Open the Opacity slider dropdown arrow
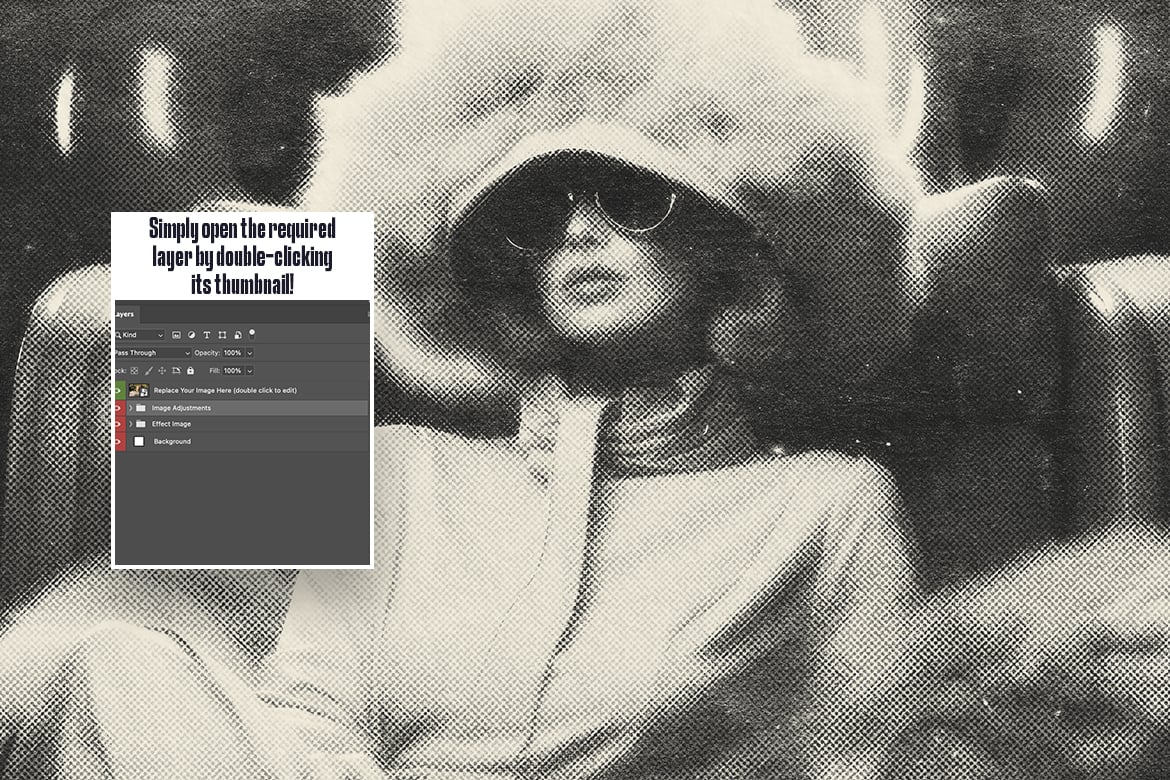 coord(250,353)
